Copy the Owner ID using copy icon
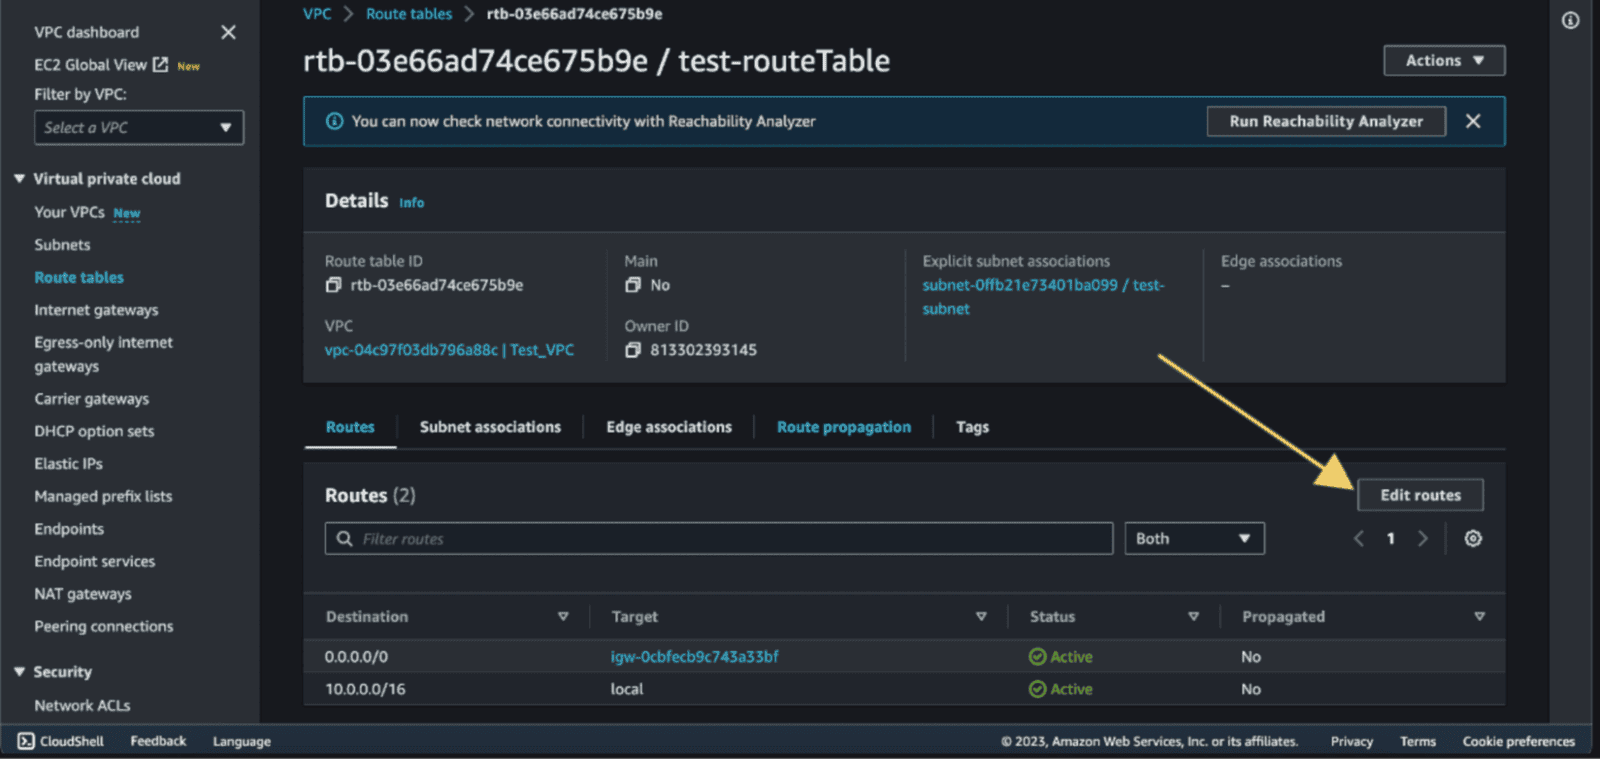The height and width of the screenshot is (759, 1600). [632, 350]
